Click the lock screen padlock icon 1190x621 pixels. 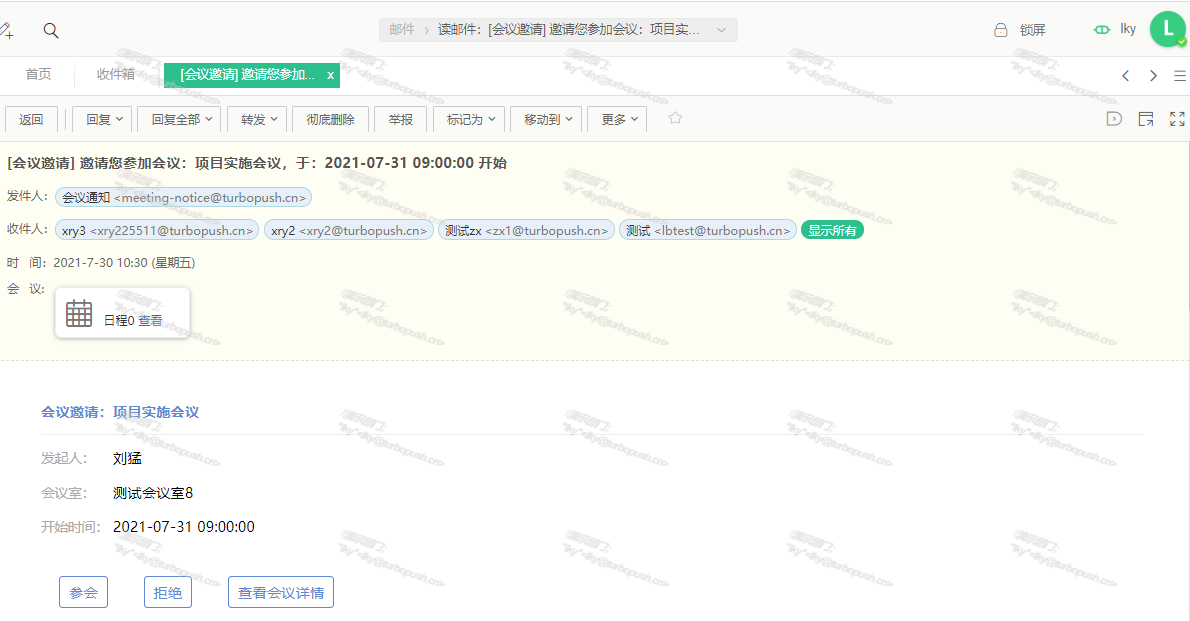[1000, 30]
